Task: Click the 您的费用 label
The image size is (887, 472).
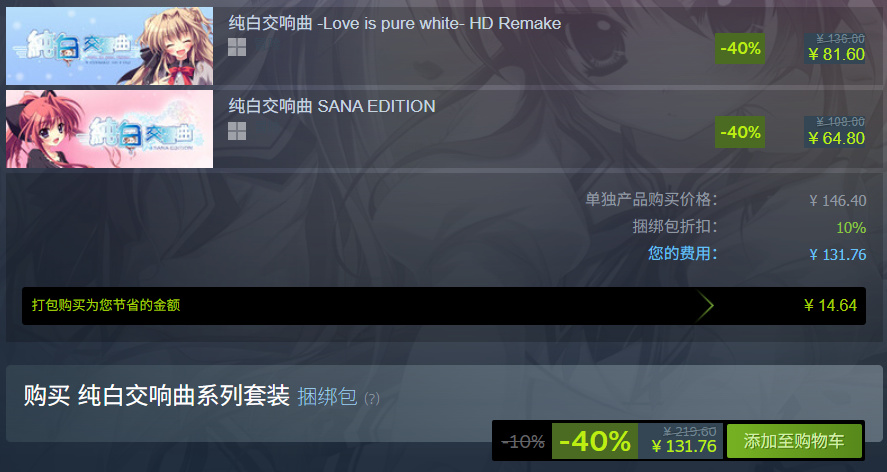Action: click(x=683, y=253)
